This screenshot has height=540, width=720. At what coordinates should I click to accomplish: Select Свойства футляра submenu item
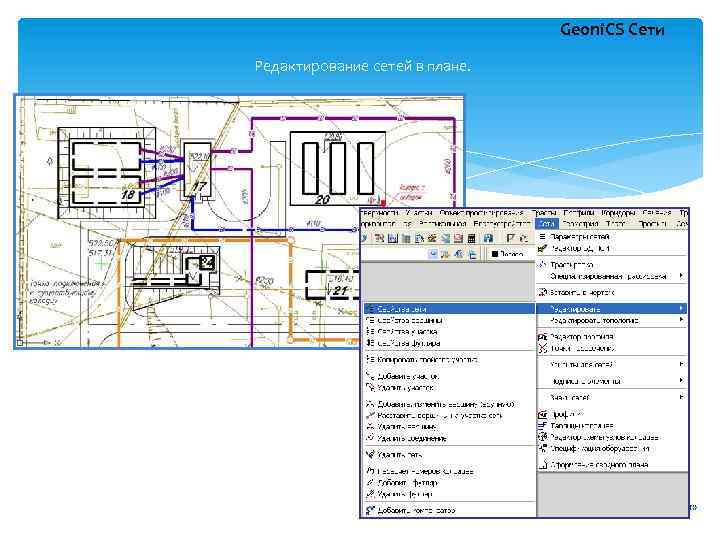409,343
